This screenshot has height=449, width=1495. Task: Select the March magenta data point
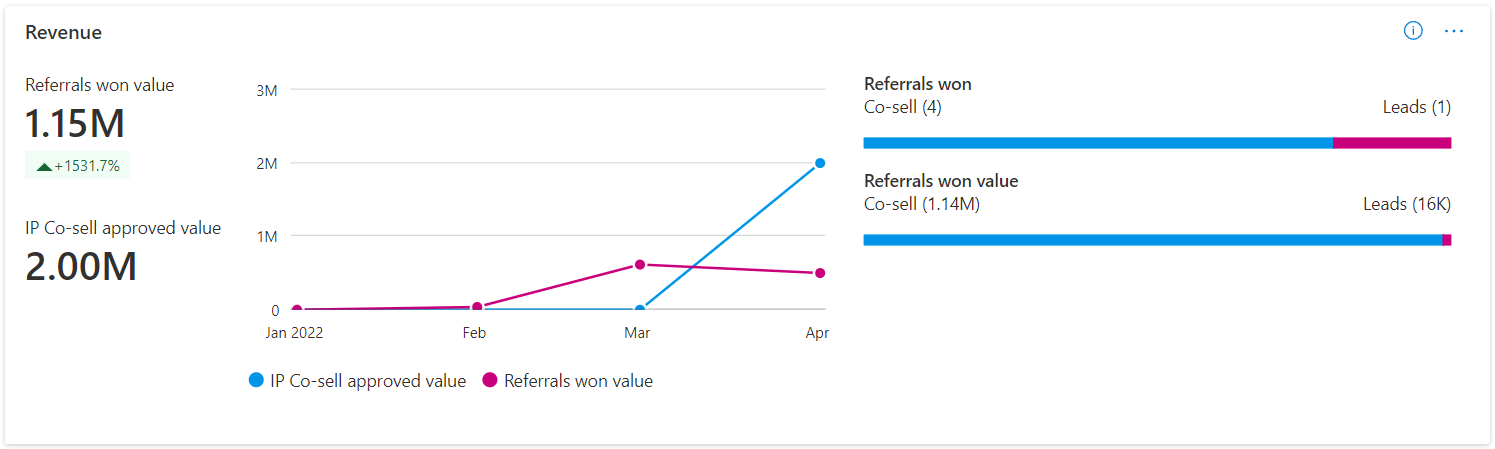click(x=640, y=264)
